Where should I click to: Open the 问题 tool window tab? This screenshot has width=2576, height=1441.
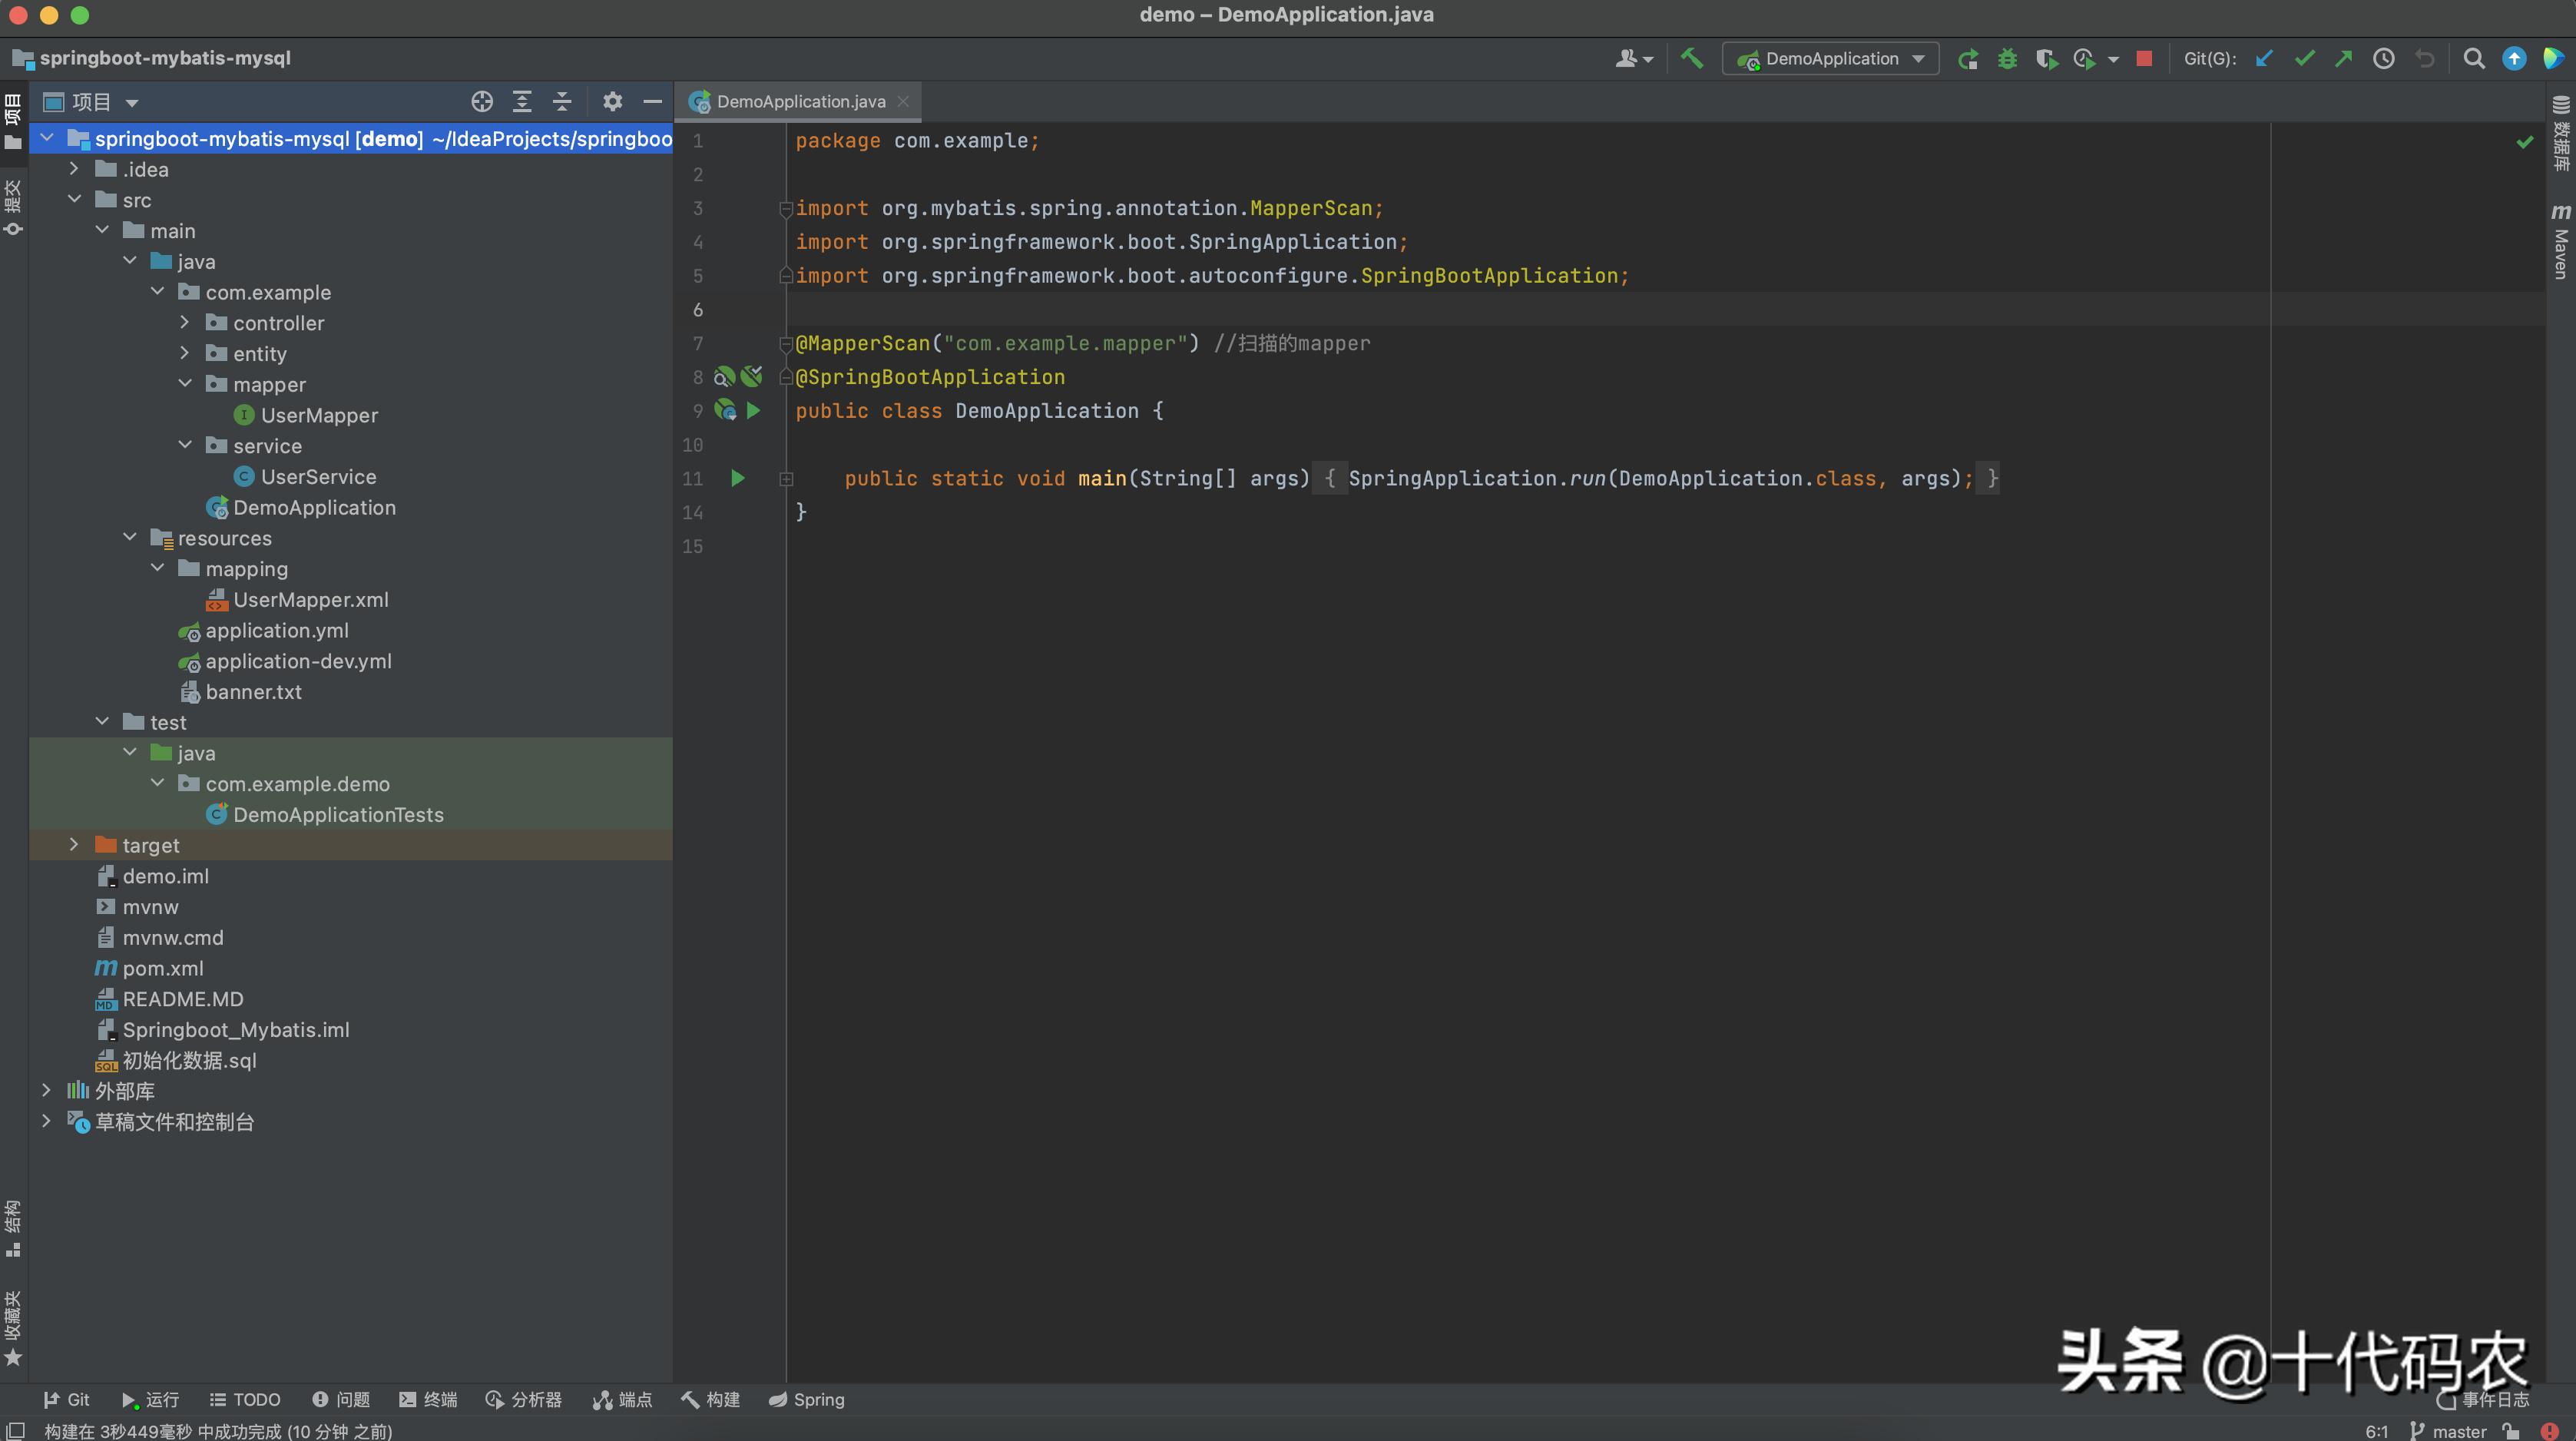click(341, 1399)
